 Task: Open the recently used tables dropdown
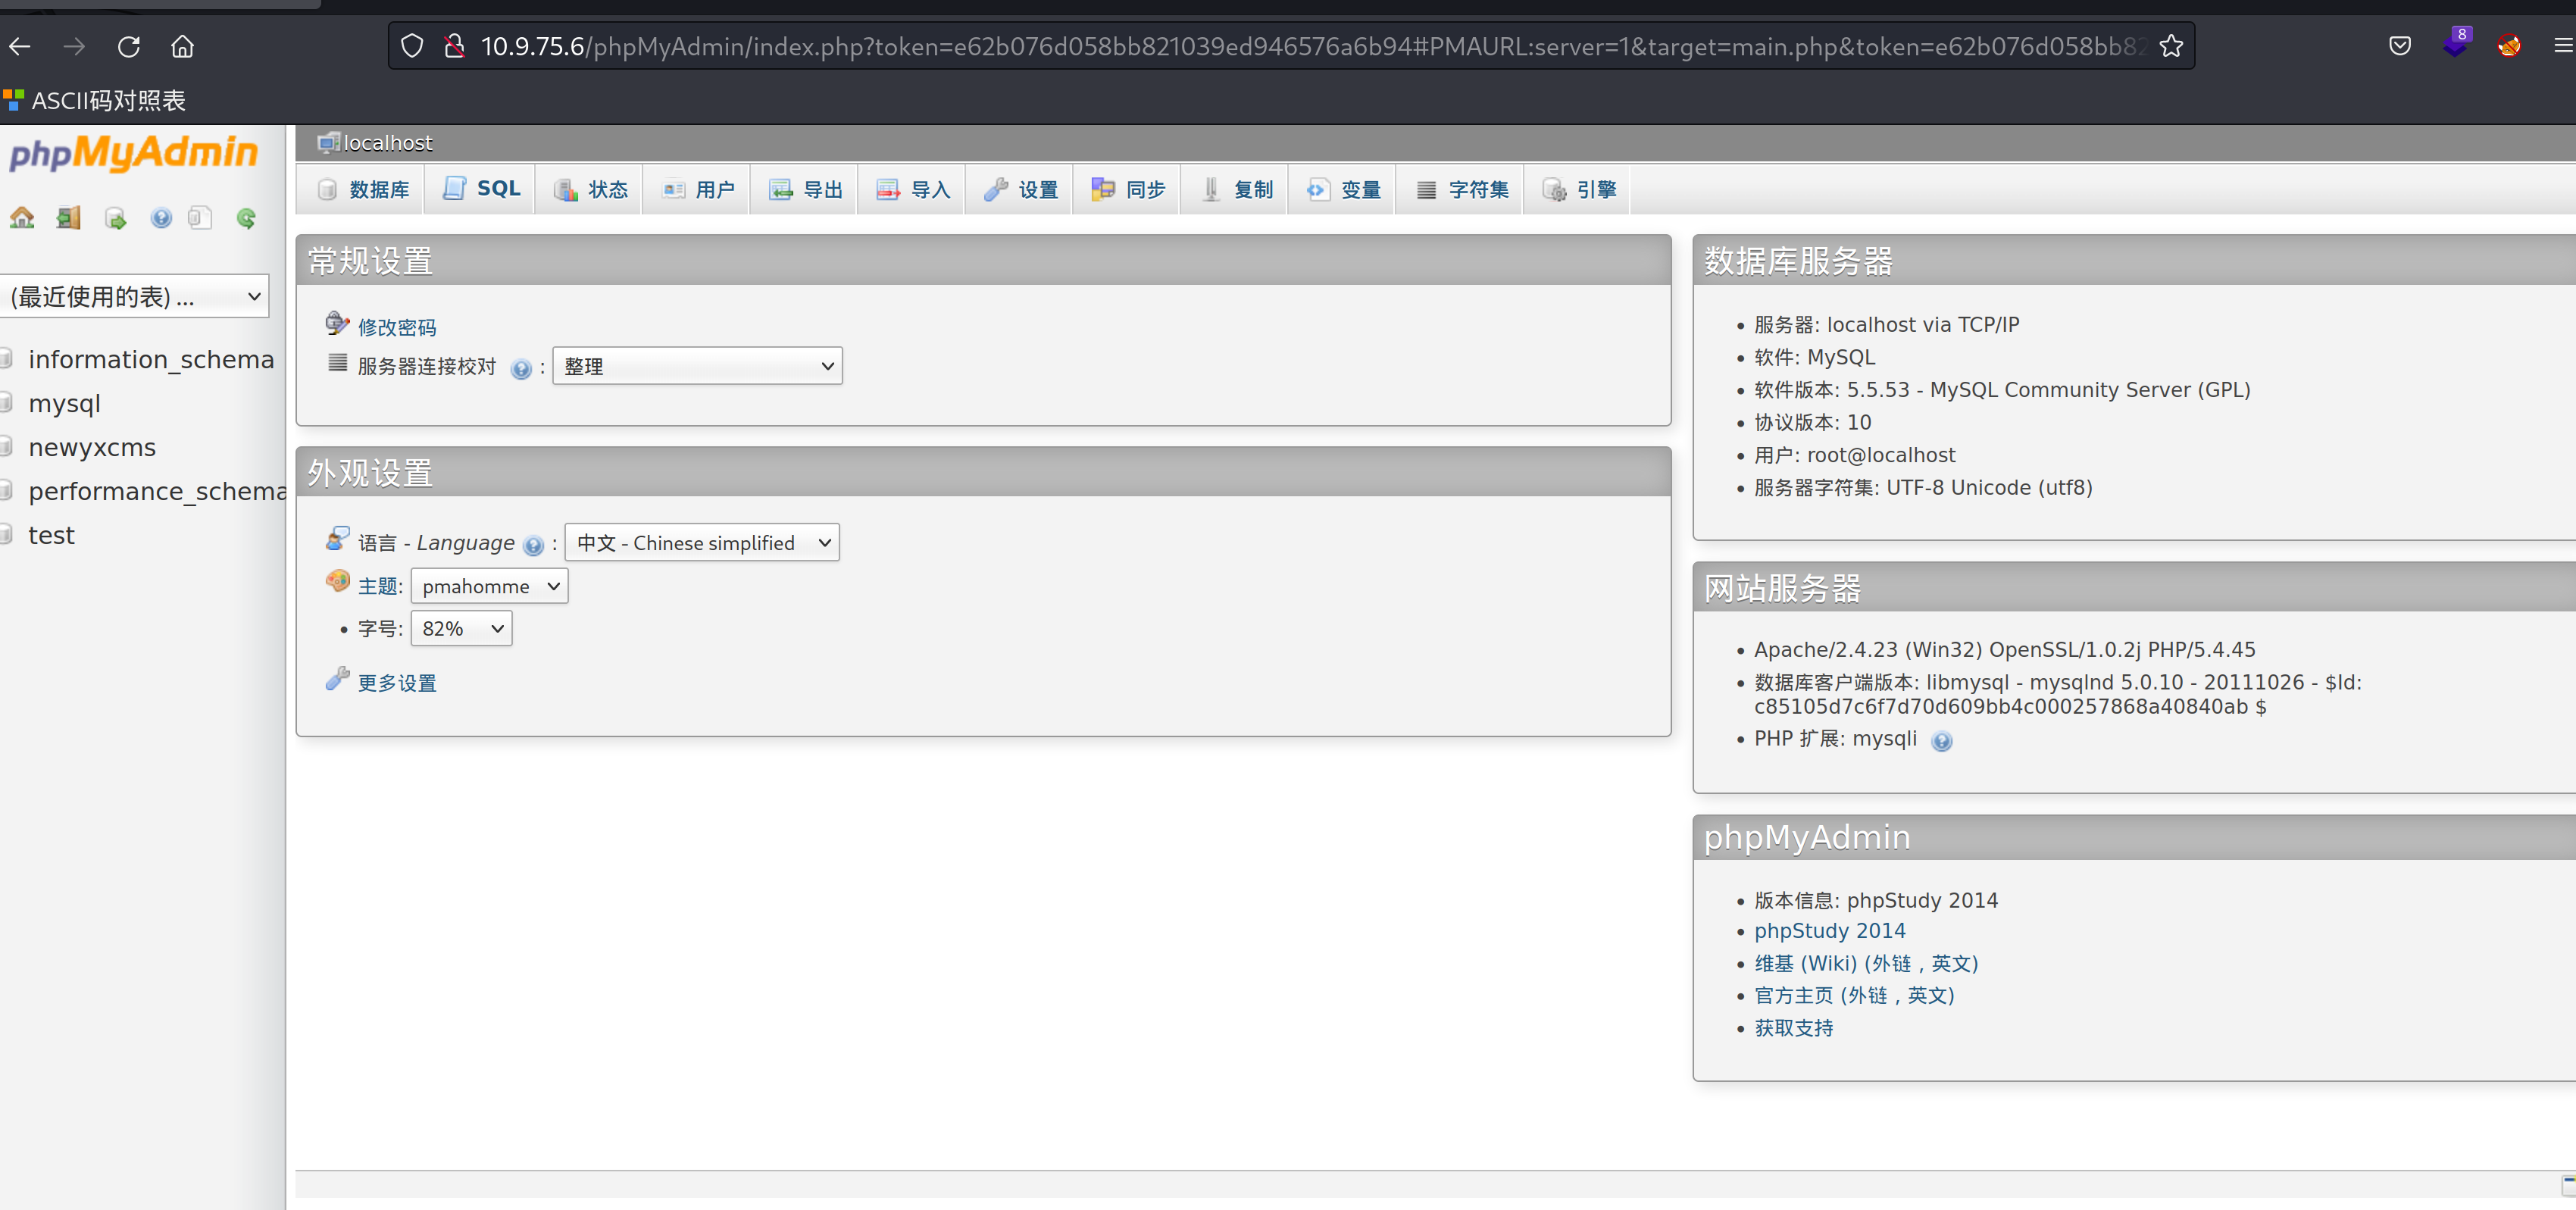[134, 296]
